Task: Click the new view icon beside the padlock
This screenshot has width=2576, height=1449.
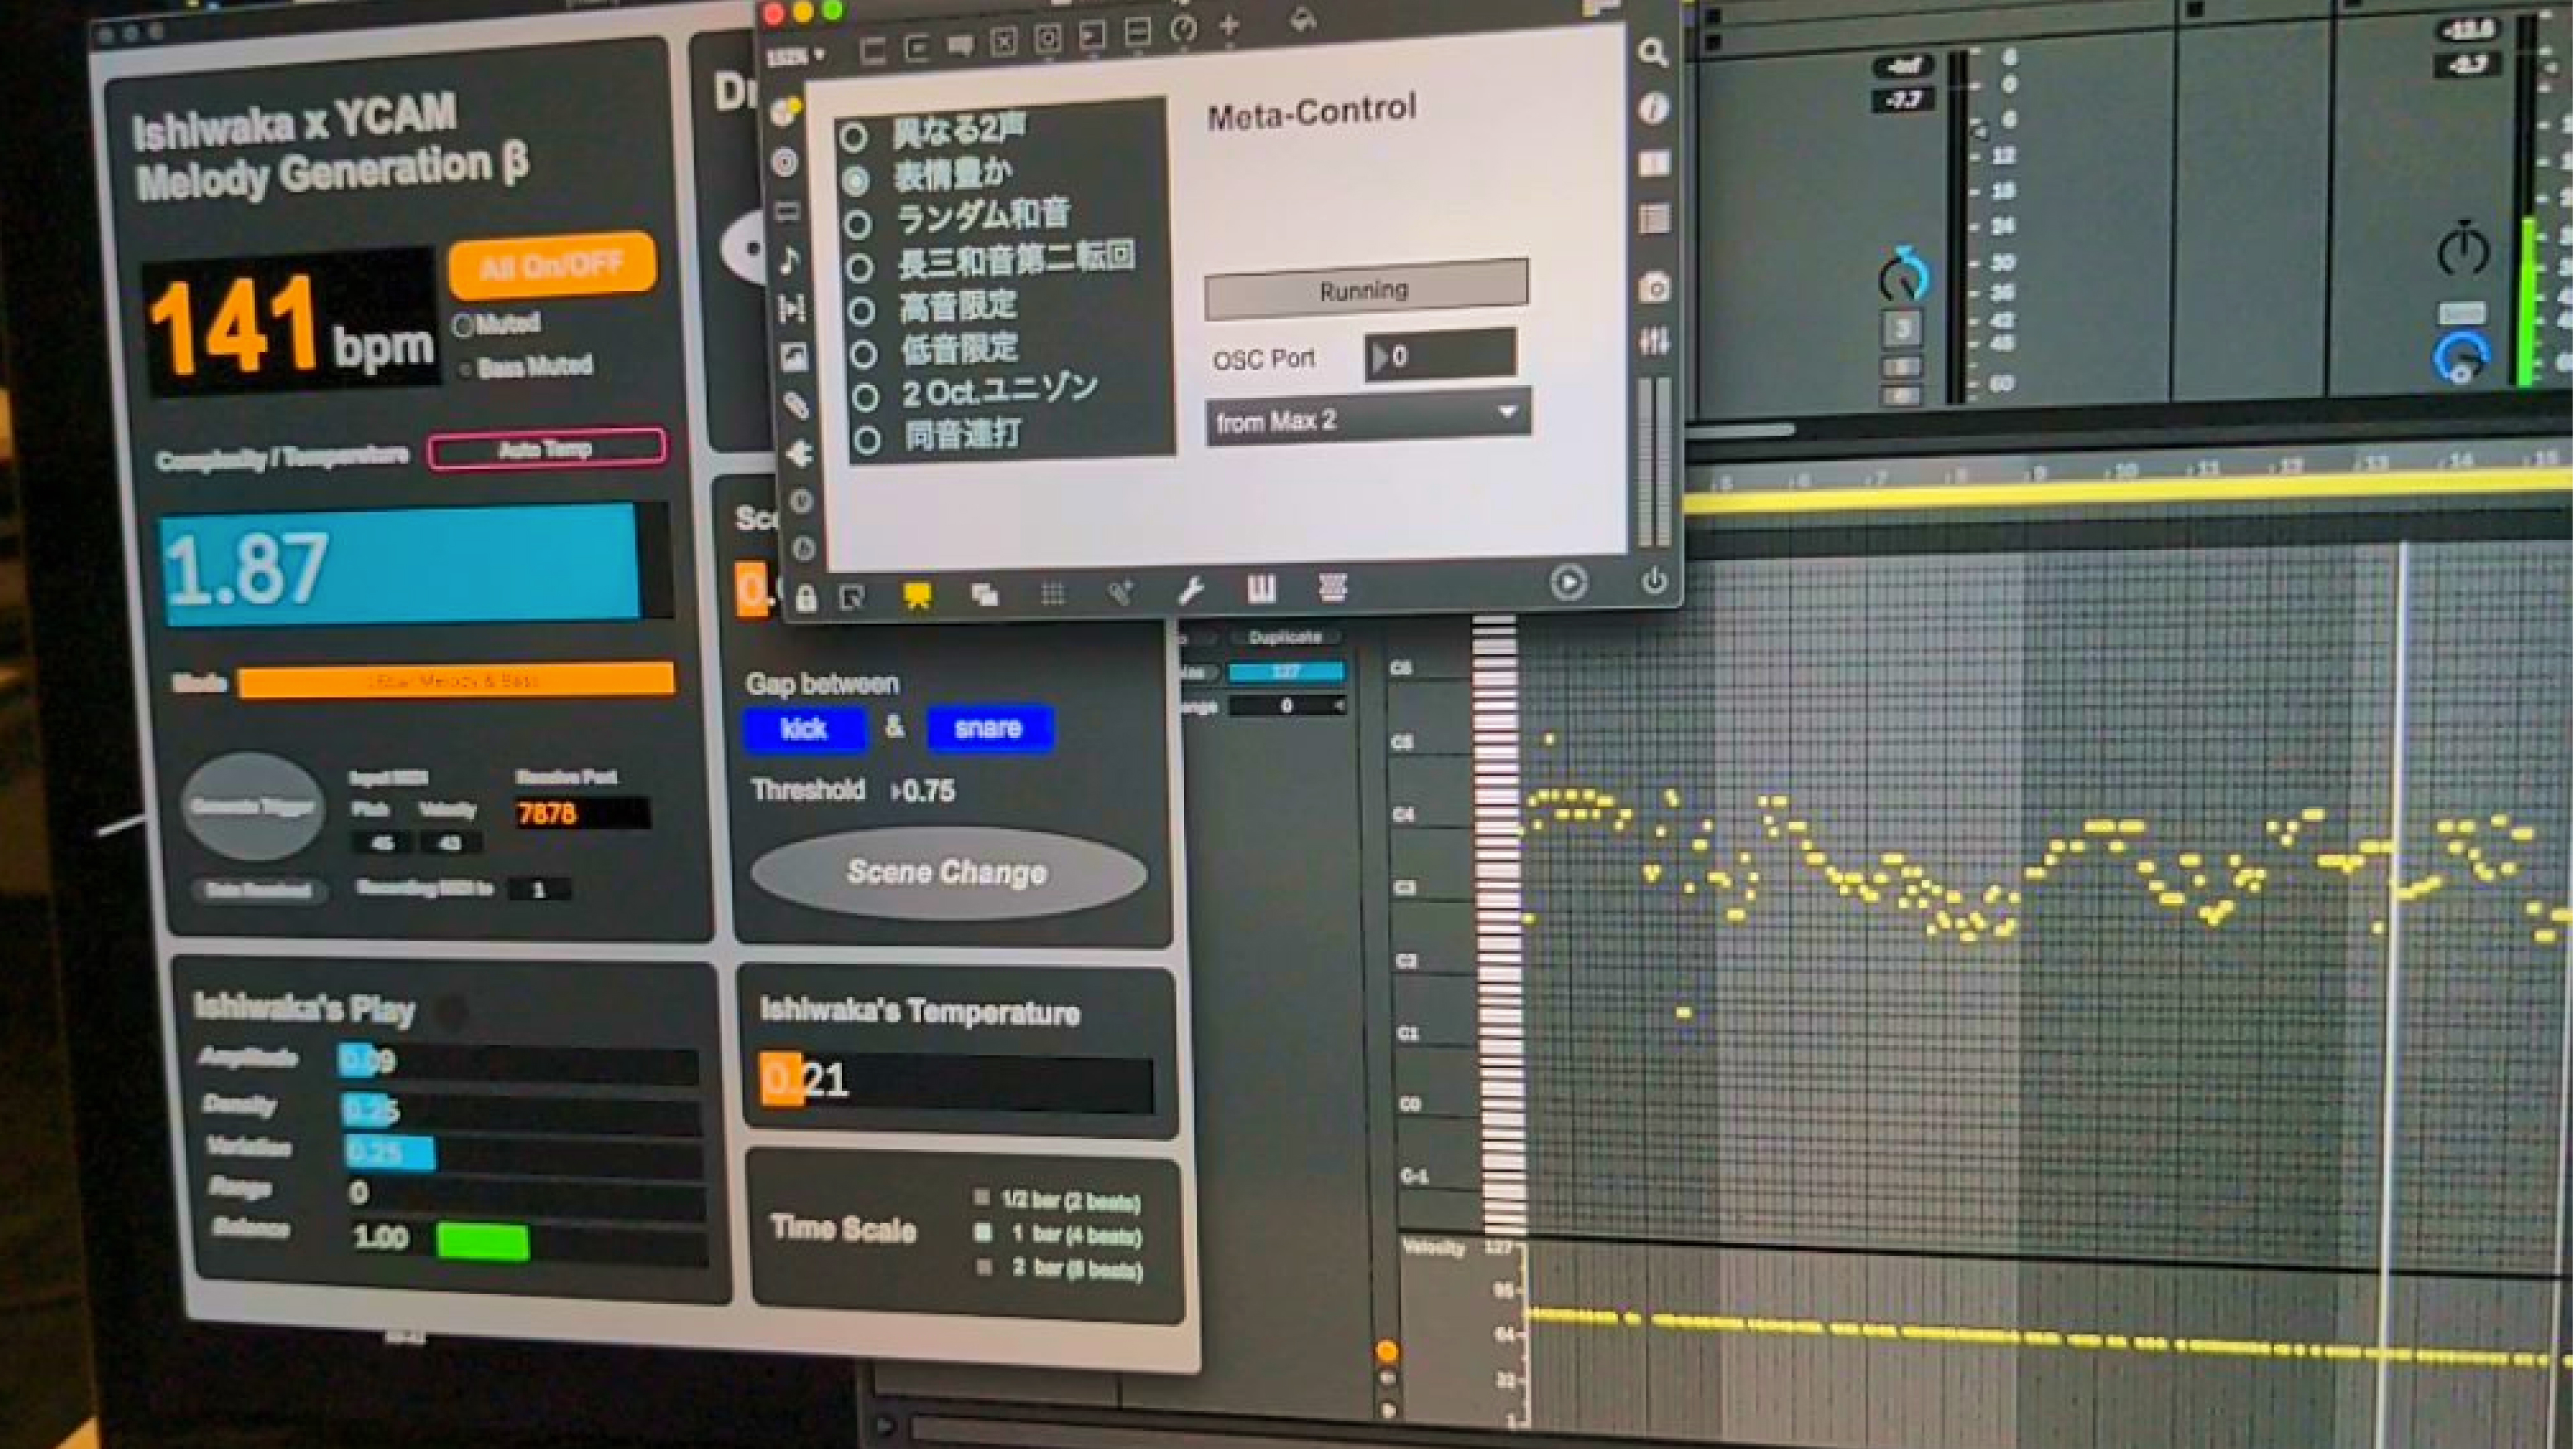Action: tap(852, 598)
